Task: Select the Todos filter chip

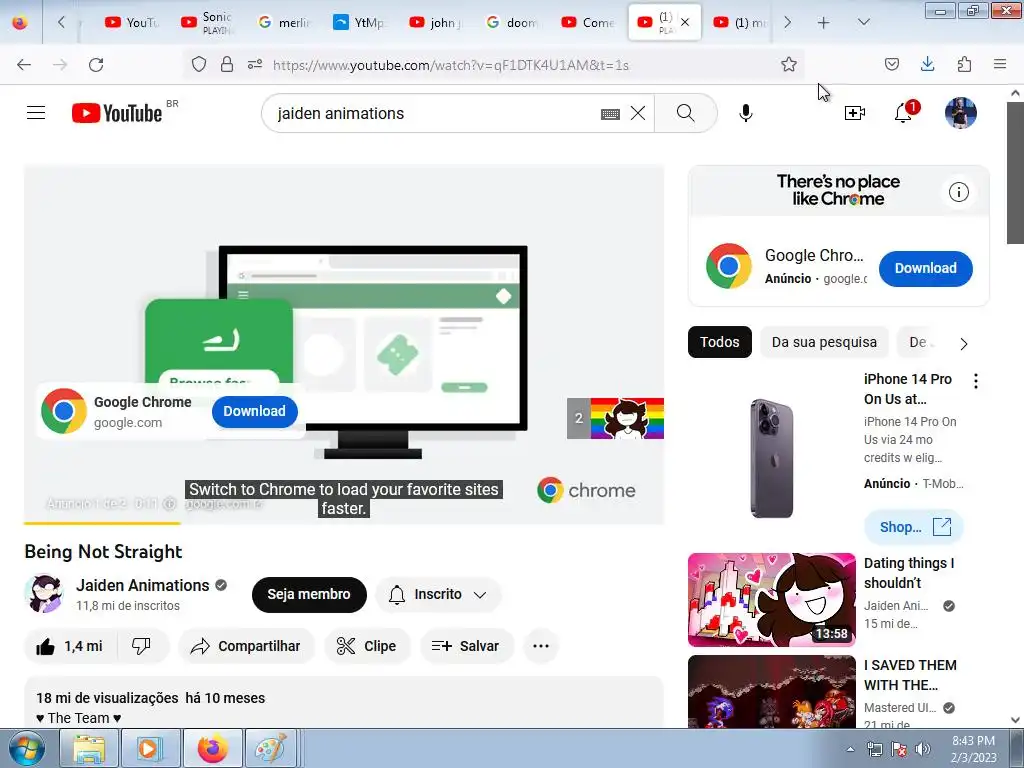Action: (720, 342)
